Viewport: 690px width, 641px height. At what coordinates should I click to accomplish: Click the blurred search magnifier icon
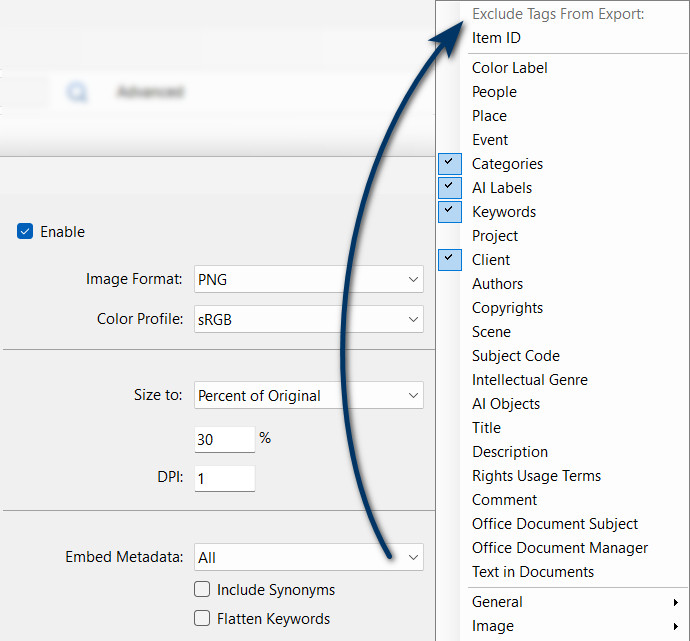pos(76,92)
